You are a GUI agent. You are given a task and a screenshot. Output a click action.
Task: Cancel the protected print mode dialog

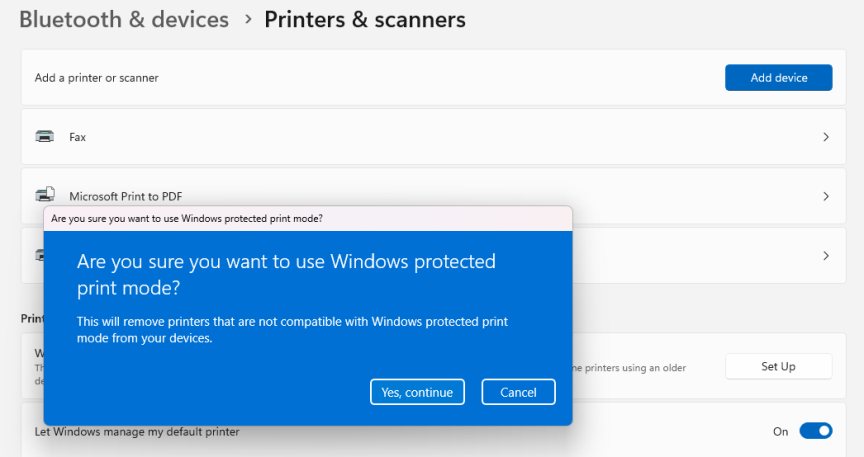518,392
